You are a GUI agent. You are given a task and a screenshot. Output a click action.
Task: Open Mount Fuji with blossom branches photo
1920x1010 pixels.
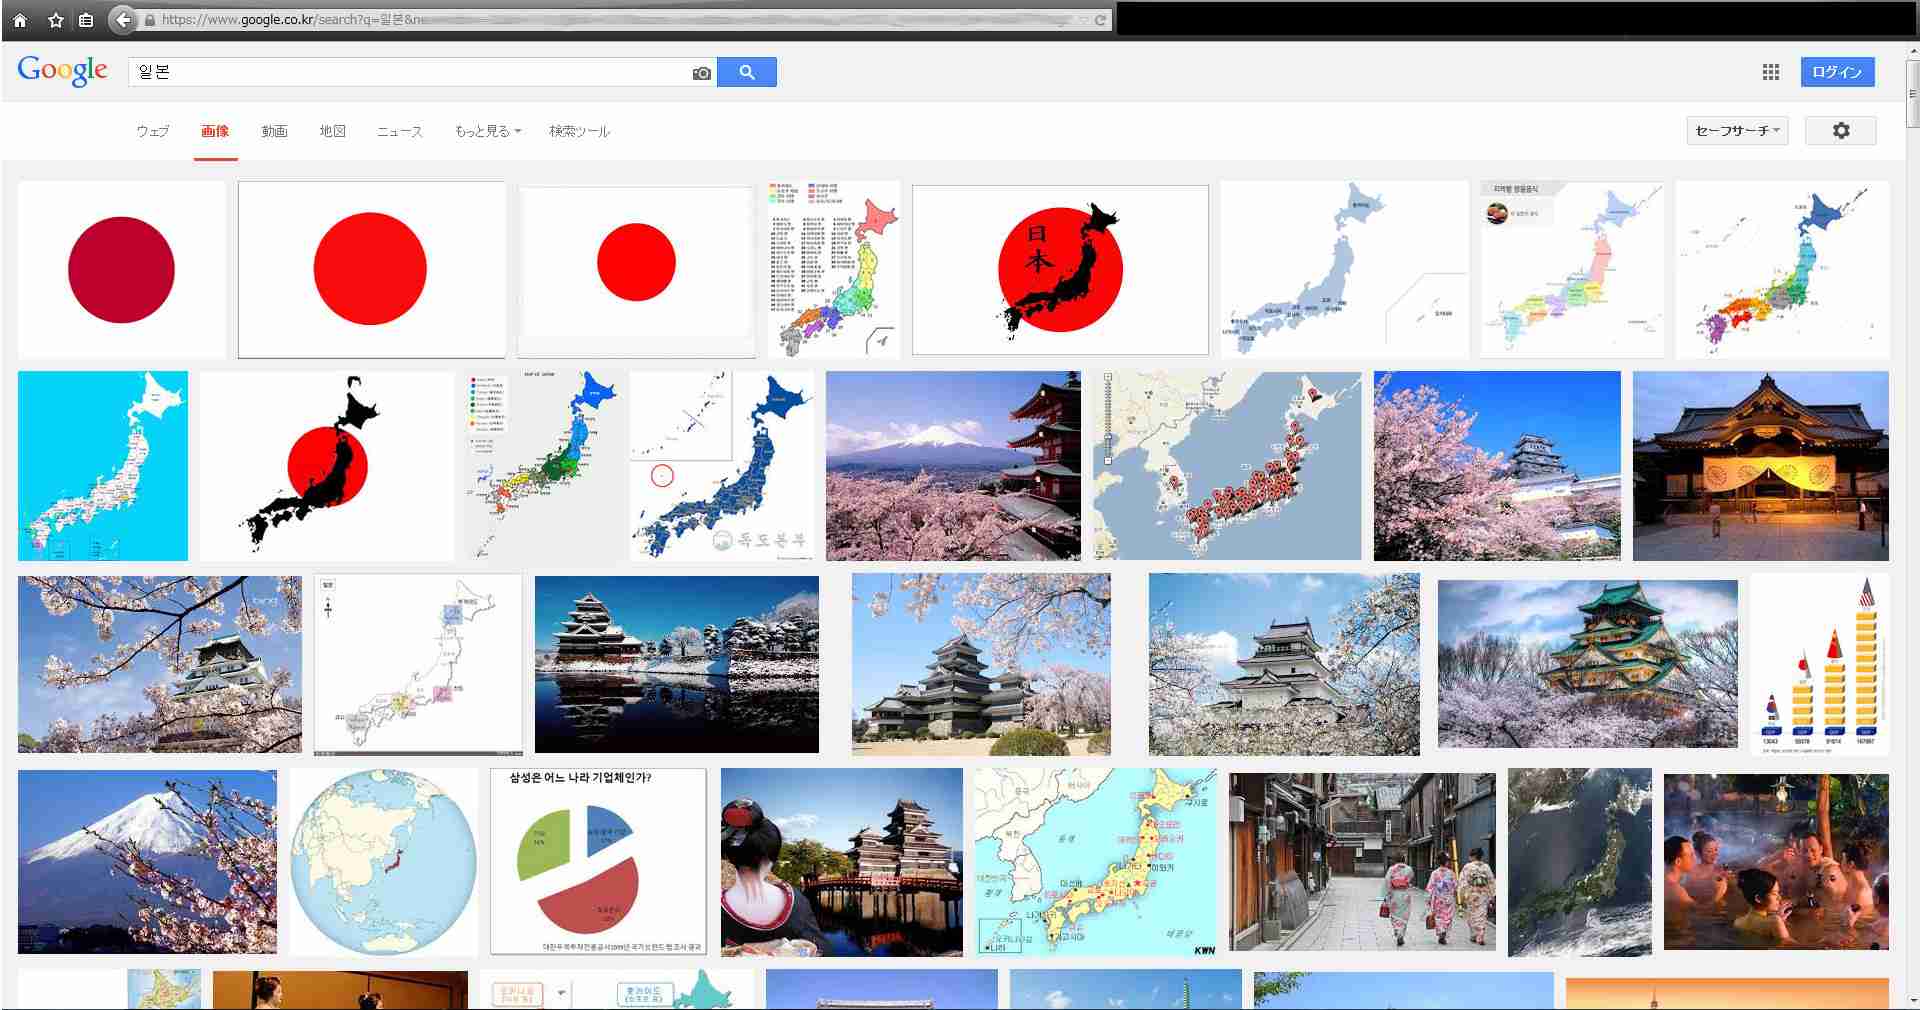click(x=147, y=862)
